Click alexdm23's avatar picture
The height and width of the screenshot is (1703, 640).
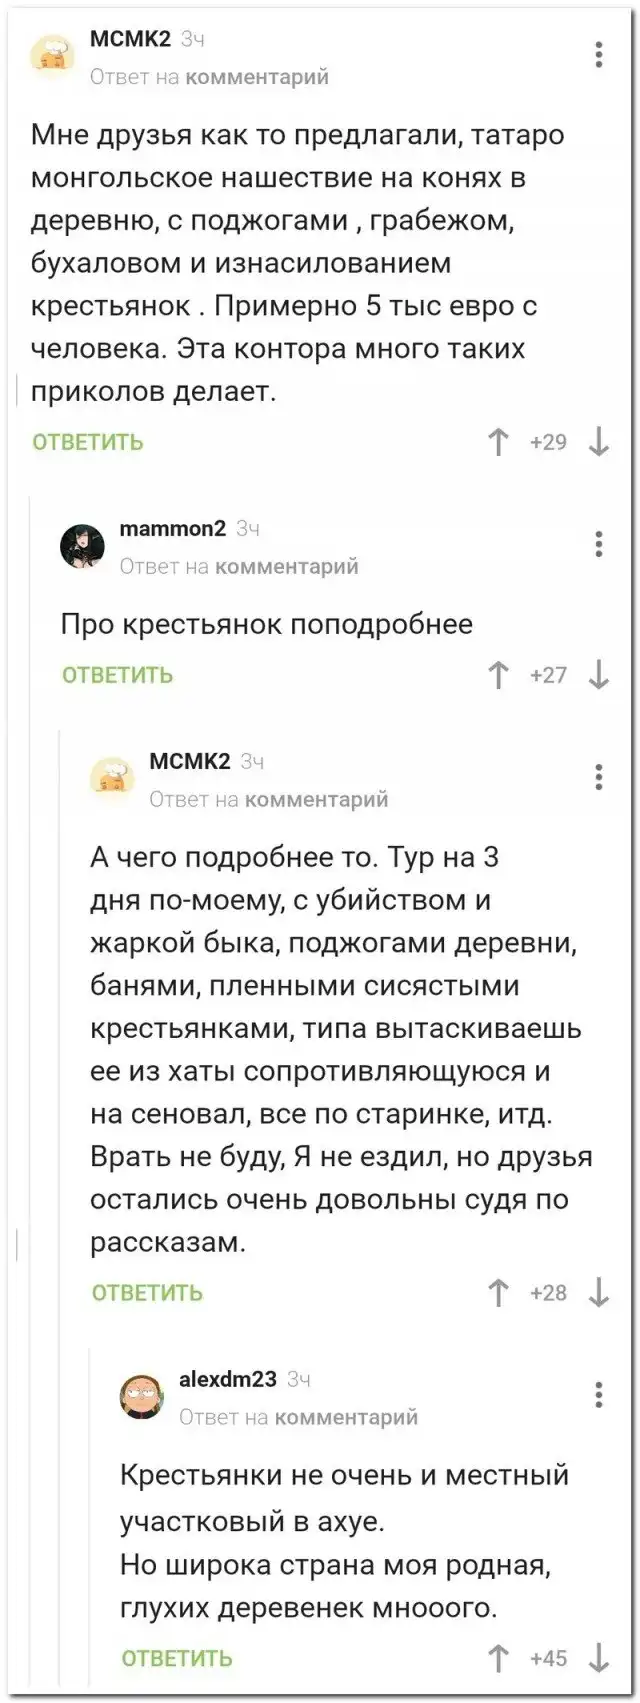pyautogui.click(x=142, y=1395)
